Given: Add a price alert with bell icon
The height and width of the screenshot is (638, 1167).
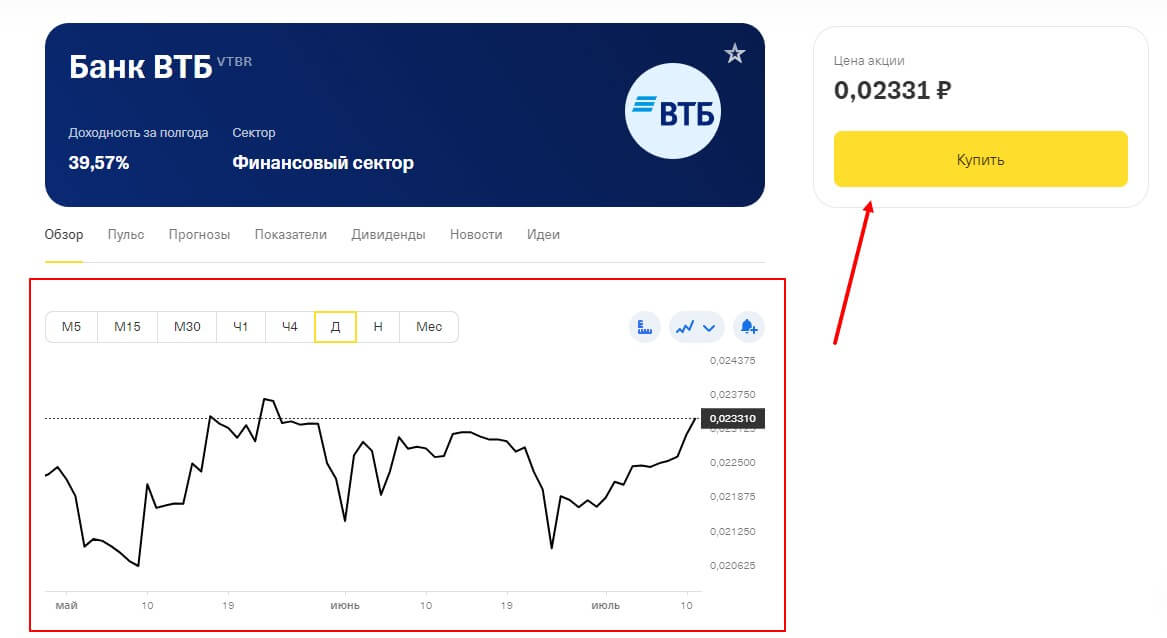Looking at the screenshot, I should (x=749, y=327).
